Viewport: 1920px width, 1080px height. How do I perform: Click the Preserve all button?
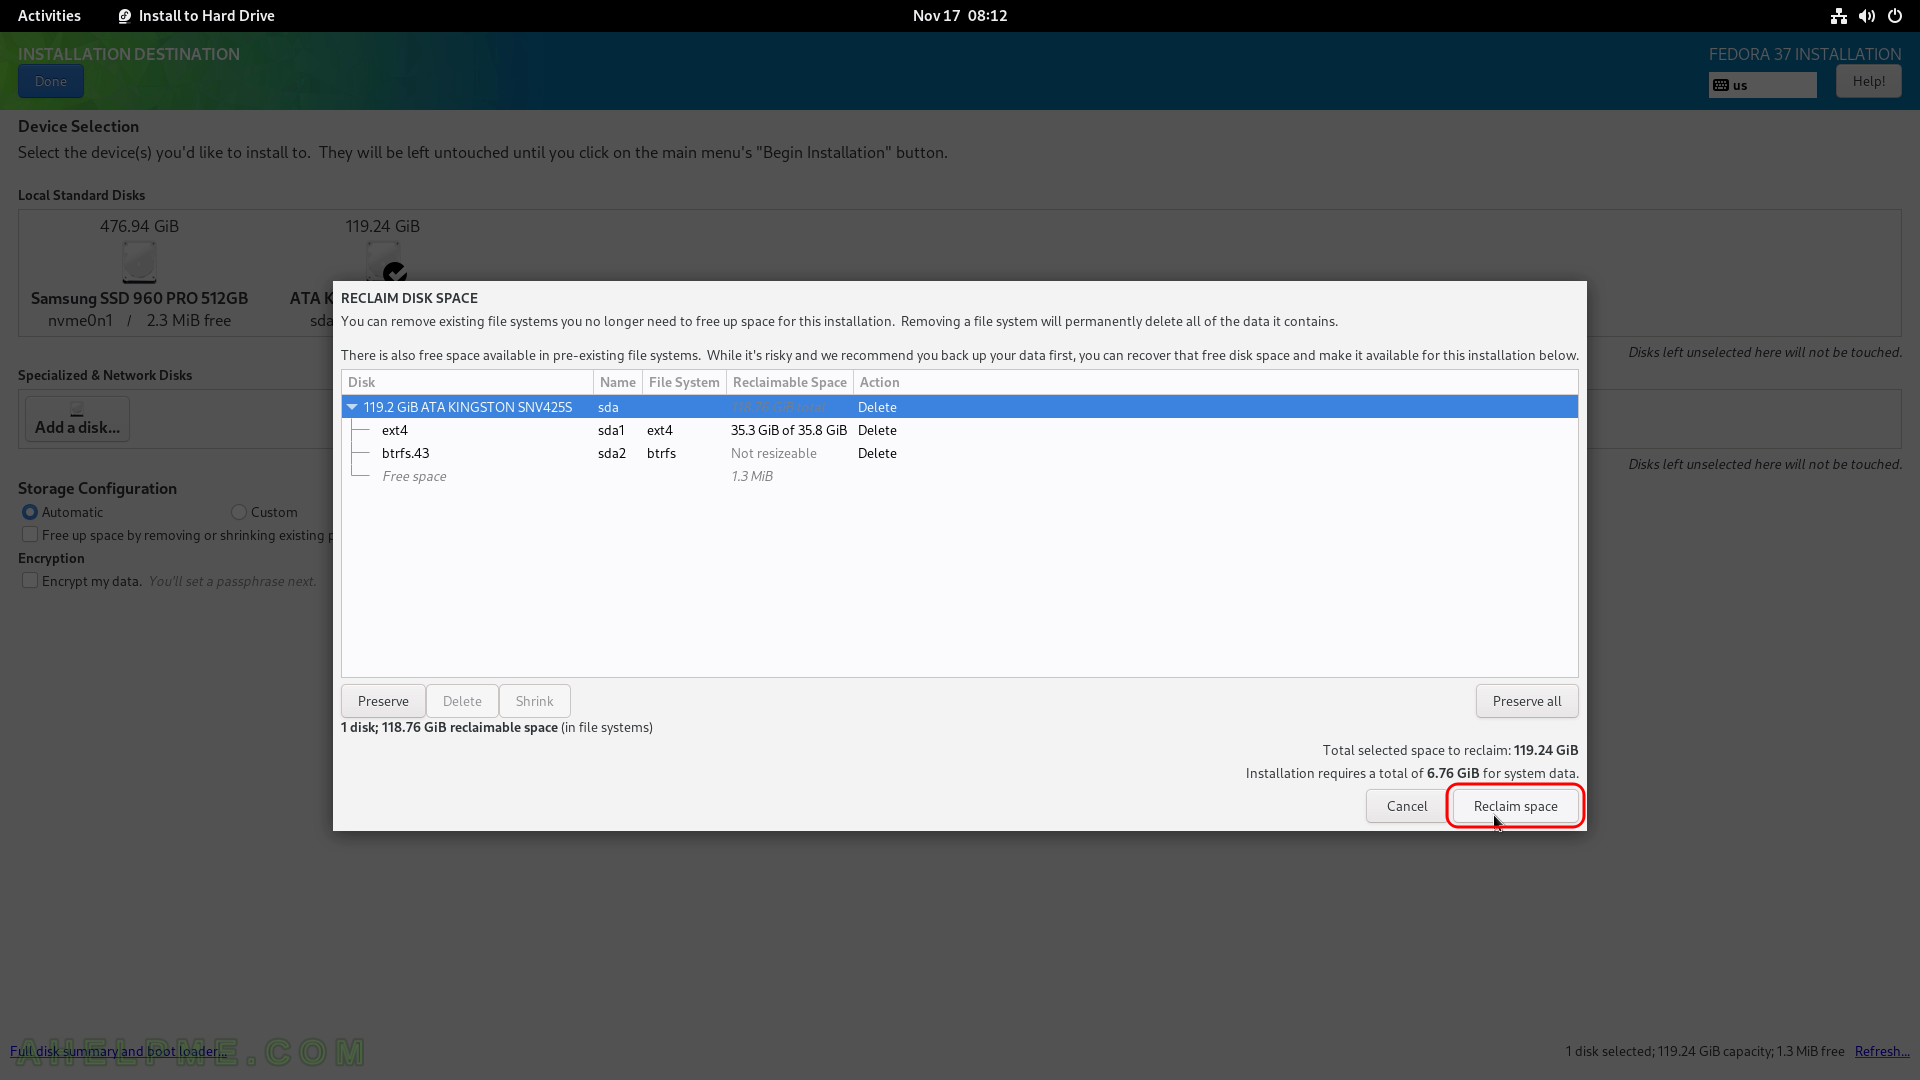(1527, 701)
